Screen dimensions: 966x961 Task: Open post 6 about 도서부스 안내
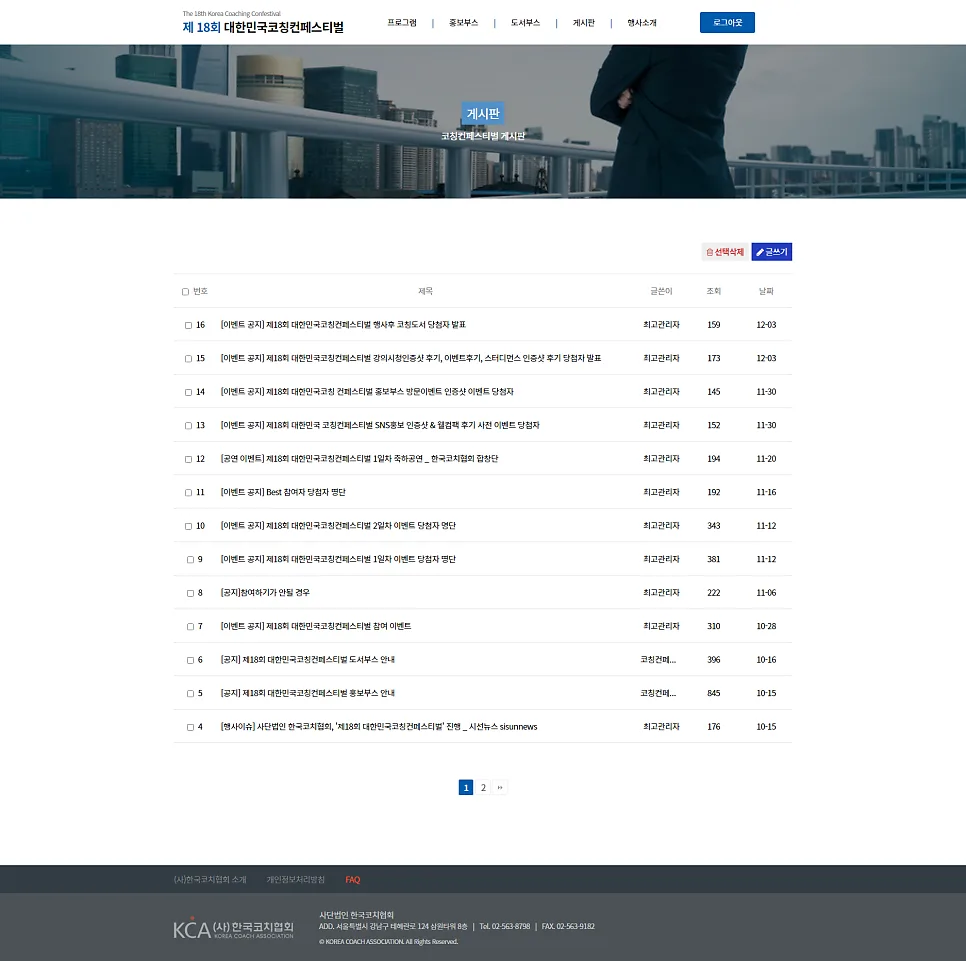pos(307,660)
